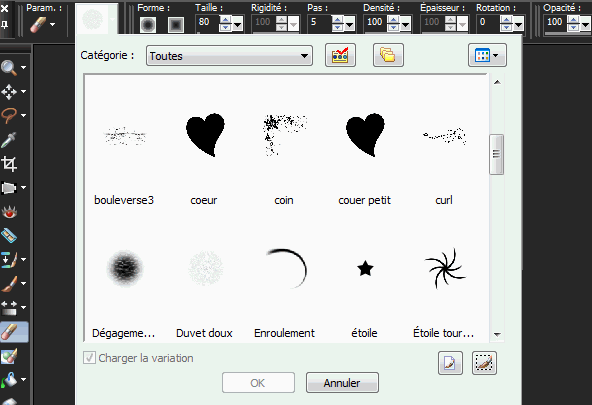Screen dimensions: 592x405
Task: Choose the square brush shape
Action: 176,25
